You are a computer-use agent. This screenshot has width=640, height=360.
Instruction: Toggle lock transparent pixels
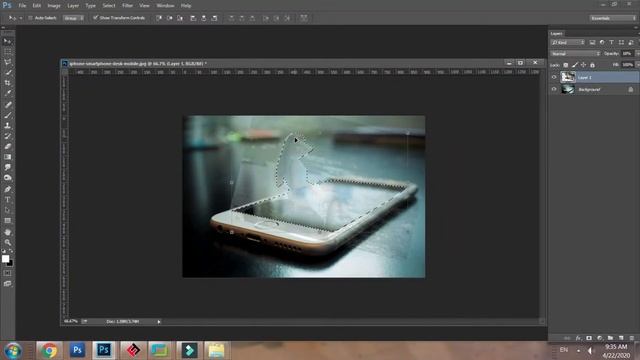coord(566,65)
